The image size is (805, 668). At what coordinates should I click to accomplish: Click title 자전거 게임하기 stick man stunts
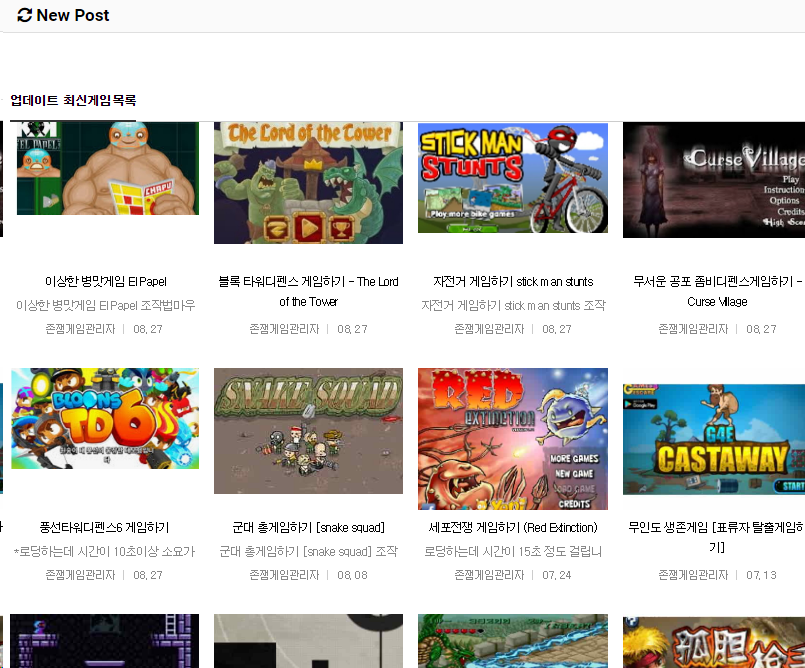coord(513,281)
